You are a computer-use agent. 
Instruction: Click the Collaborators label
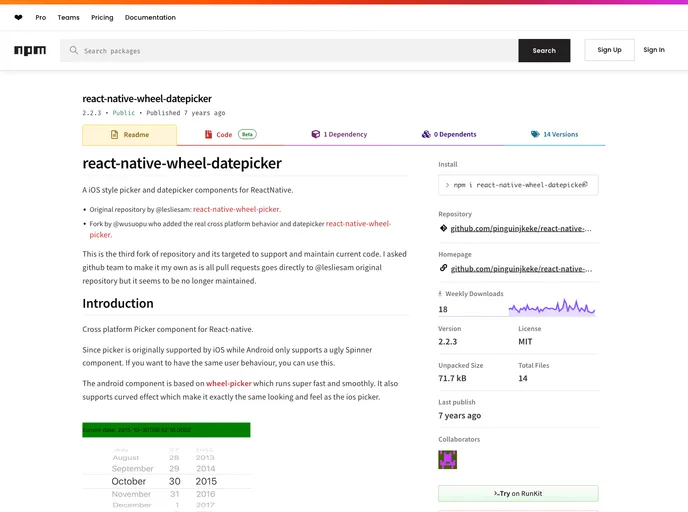tap(459, 439)
